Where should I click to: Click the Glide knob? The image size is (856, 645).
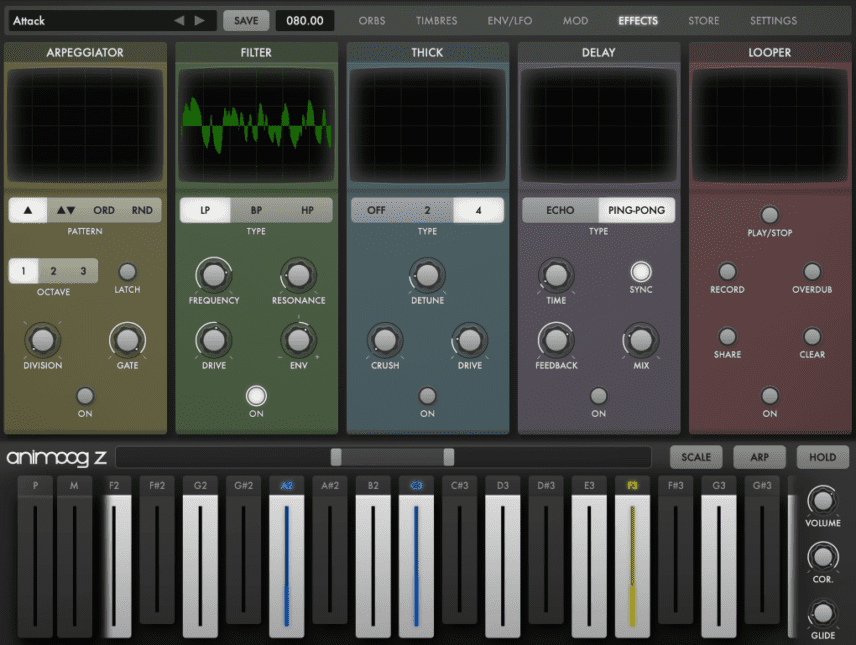823,613
